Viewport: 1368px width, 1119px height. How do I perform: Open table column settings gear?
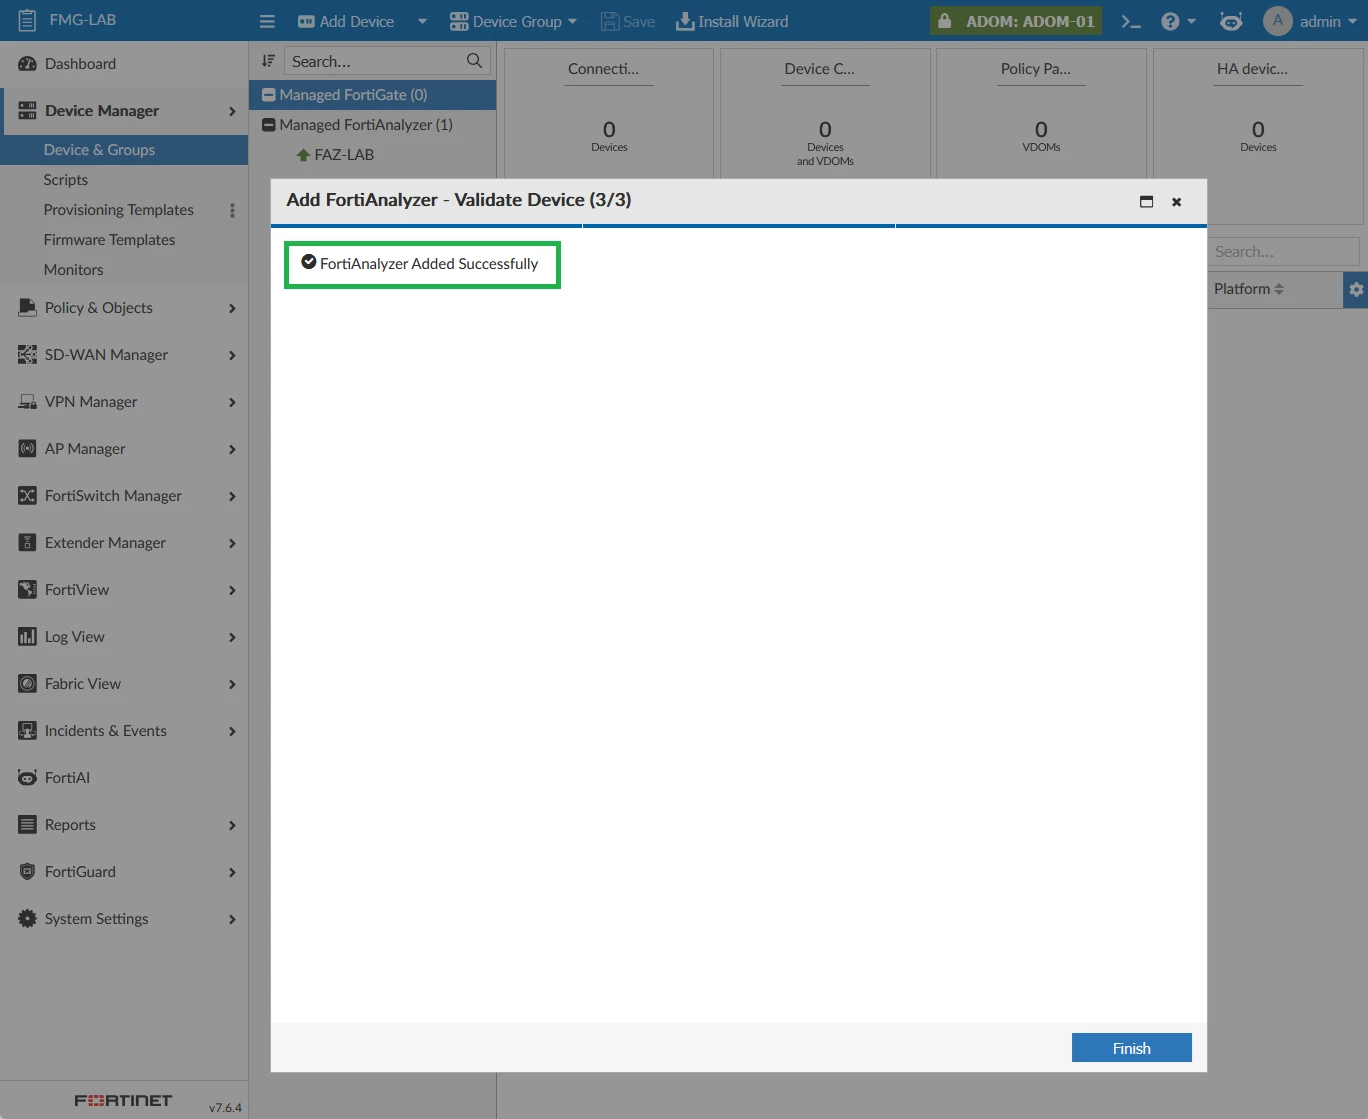click(1356, 289)
